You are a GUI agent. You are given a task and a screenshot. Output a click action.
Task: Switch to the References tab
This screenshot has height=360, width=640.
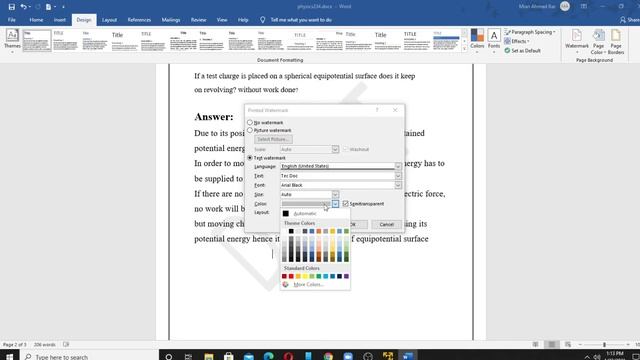click(139, 20)
